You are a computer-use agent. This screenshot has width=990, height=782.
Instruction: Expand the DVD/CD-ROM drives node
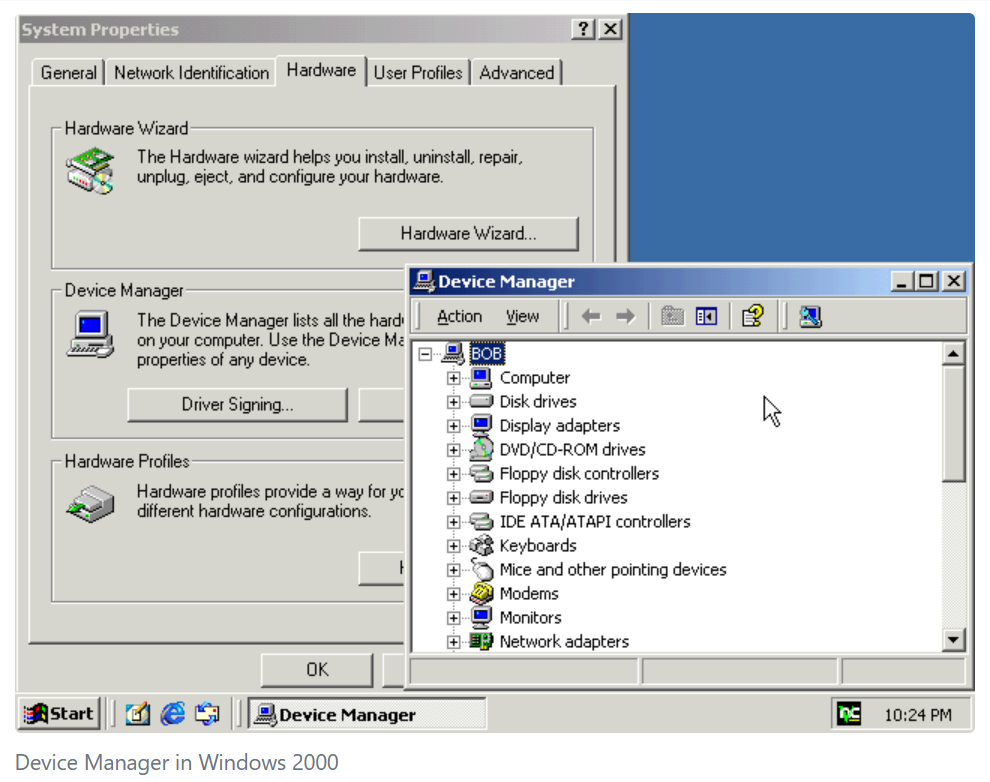click(x=453, y=450)
